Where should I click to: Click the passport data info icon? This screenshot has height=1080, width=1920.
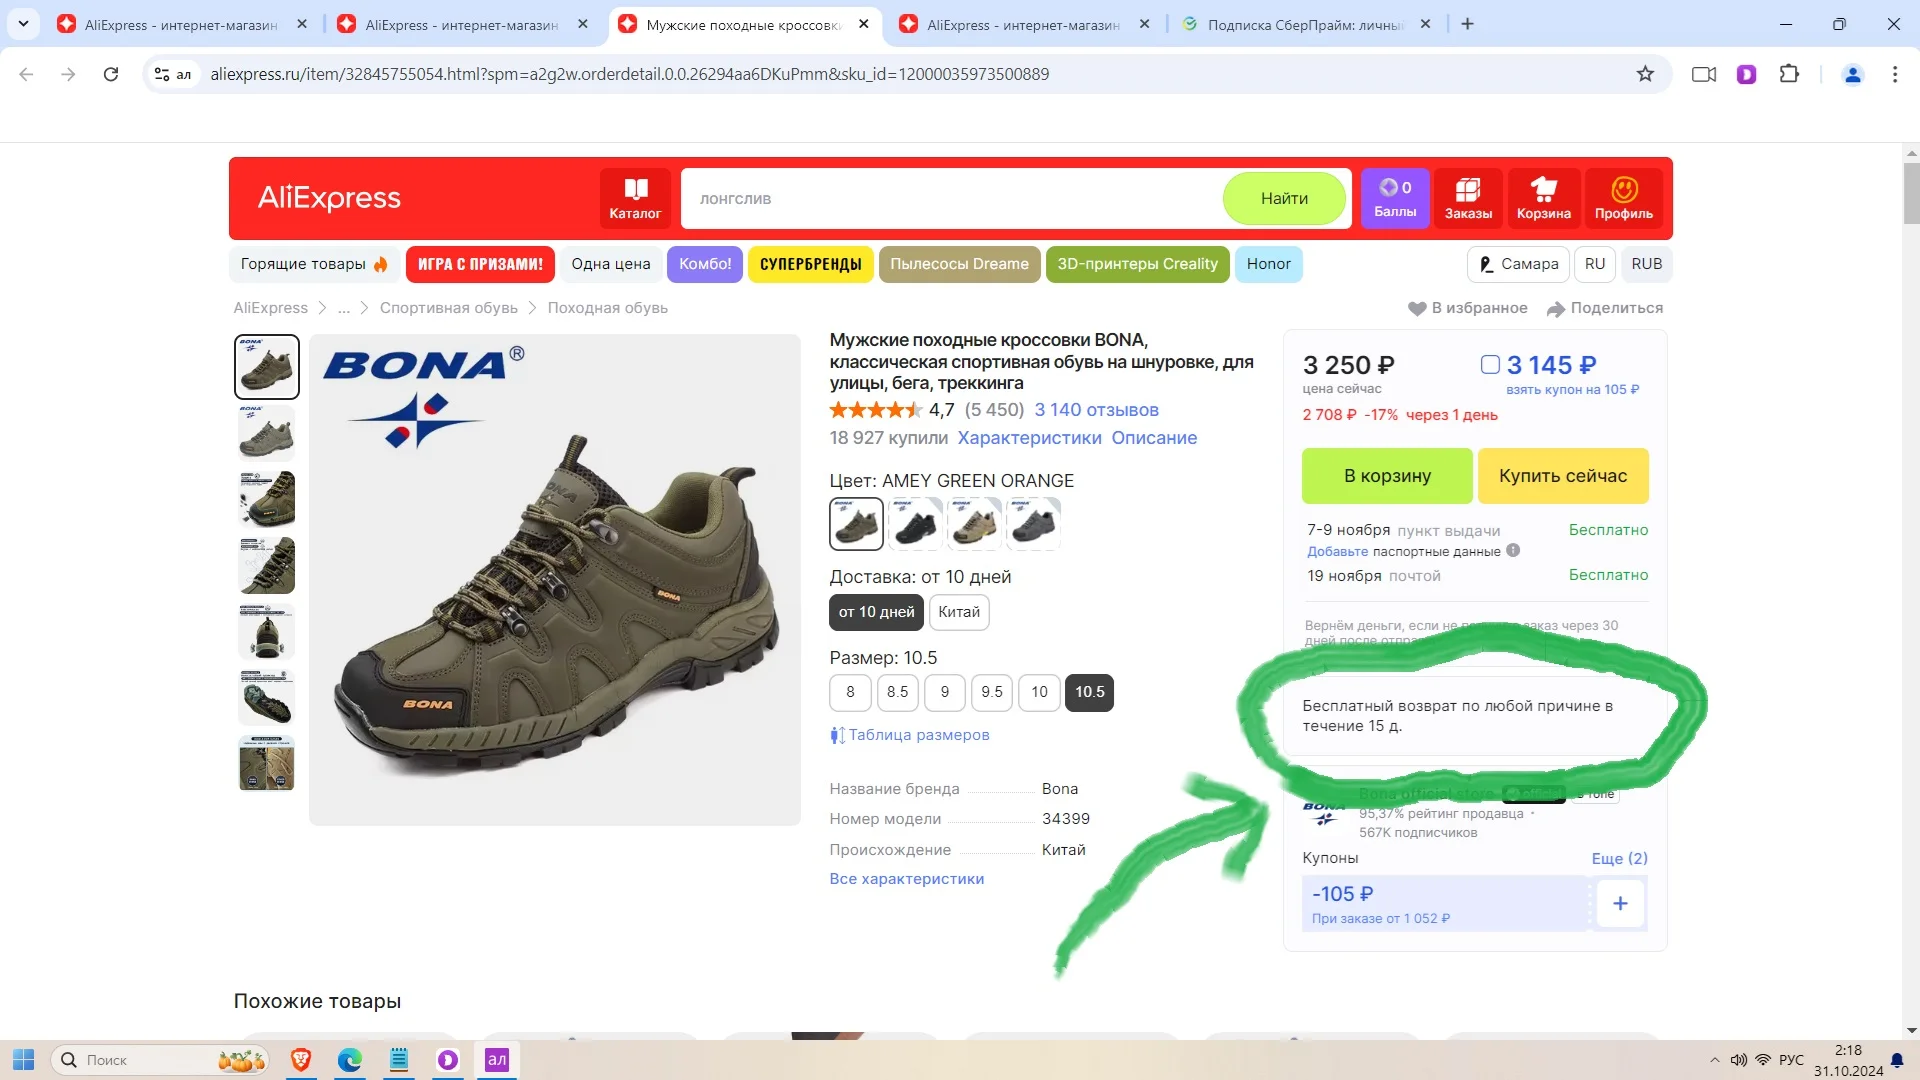[x=1513, y=550]
